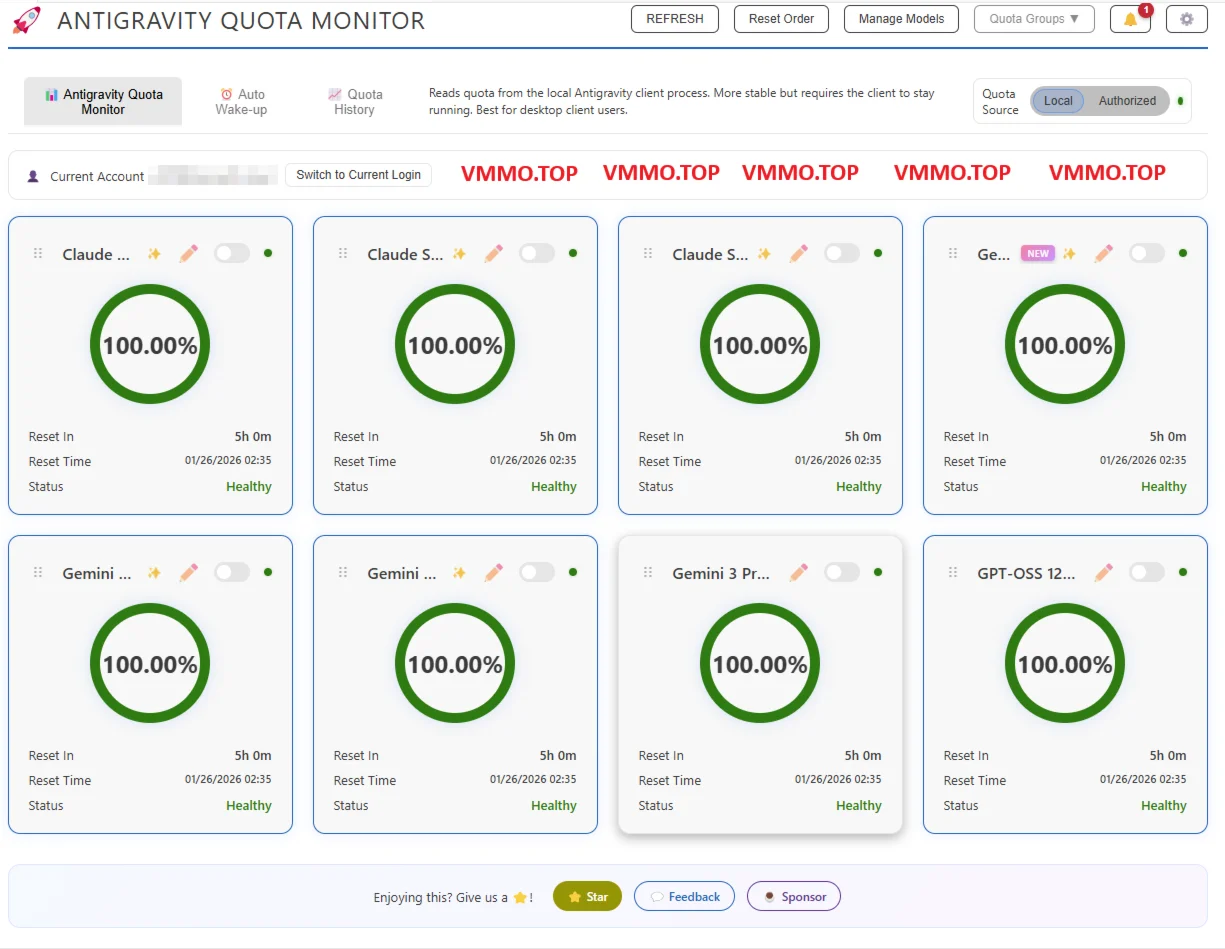Open the Quota History tab
Viewport: 1225px width, 949px height.
[x=355, y=102]
